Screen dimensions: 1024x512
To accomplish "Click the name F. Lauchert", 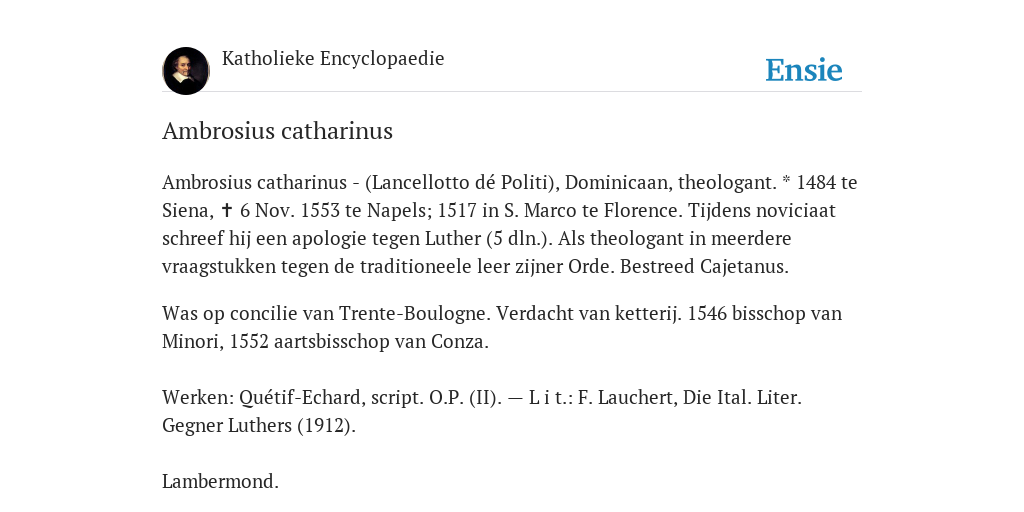I will 628,398.
